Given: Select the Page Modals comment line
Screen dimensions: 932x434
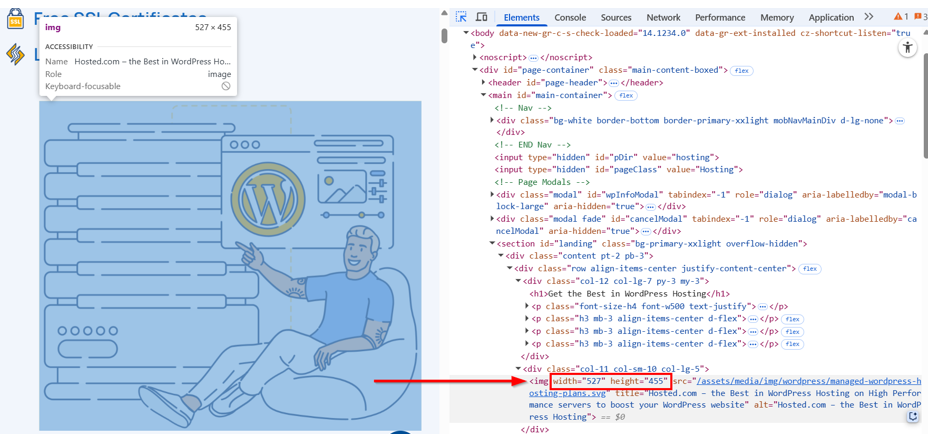Looking at the screenshot, I should tap(541, 182).
